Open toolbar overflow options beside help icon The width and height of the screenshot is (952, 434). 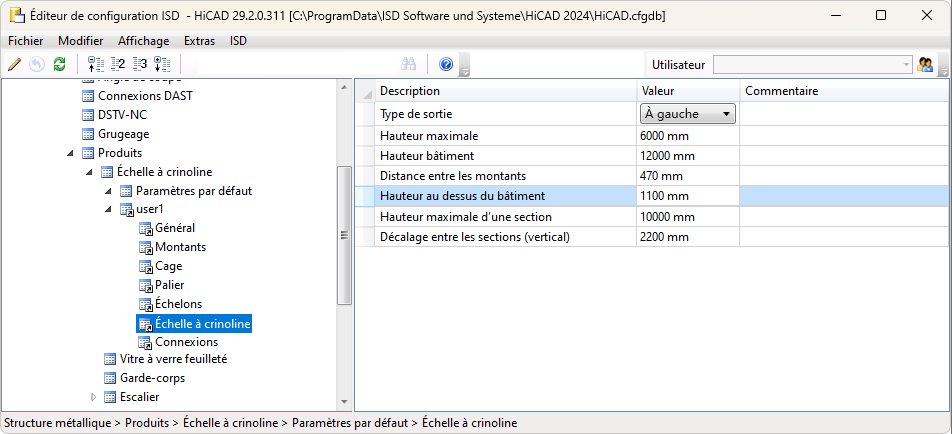pyautogui.click(x=465, y=65)
